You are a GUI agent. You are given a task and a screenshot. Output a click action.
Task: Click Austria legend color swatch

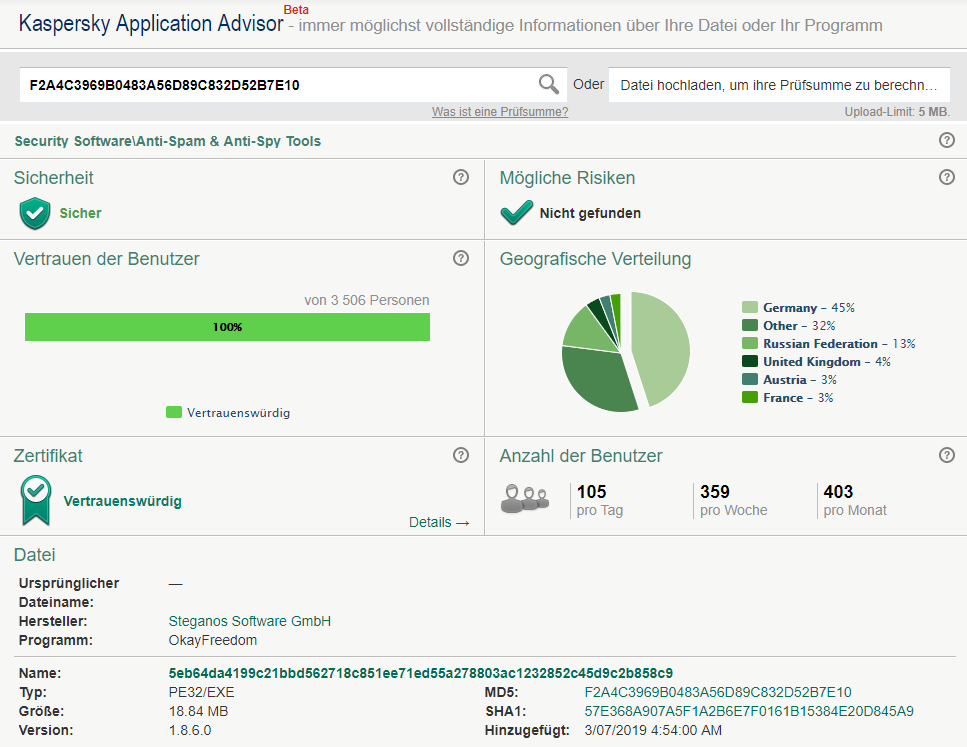pos(749,379)
